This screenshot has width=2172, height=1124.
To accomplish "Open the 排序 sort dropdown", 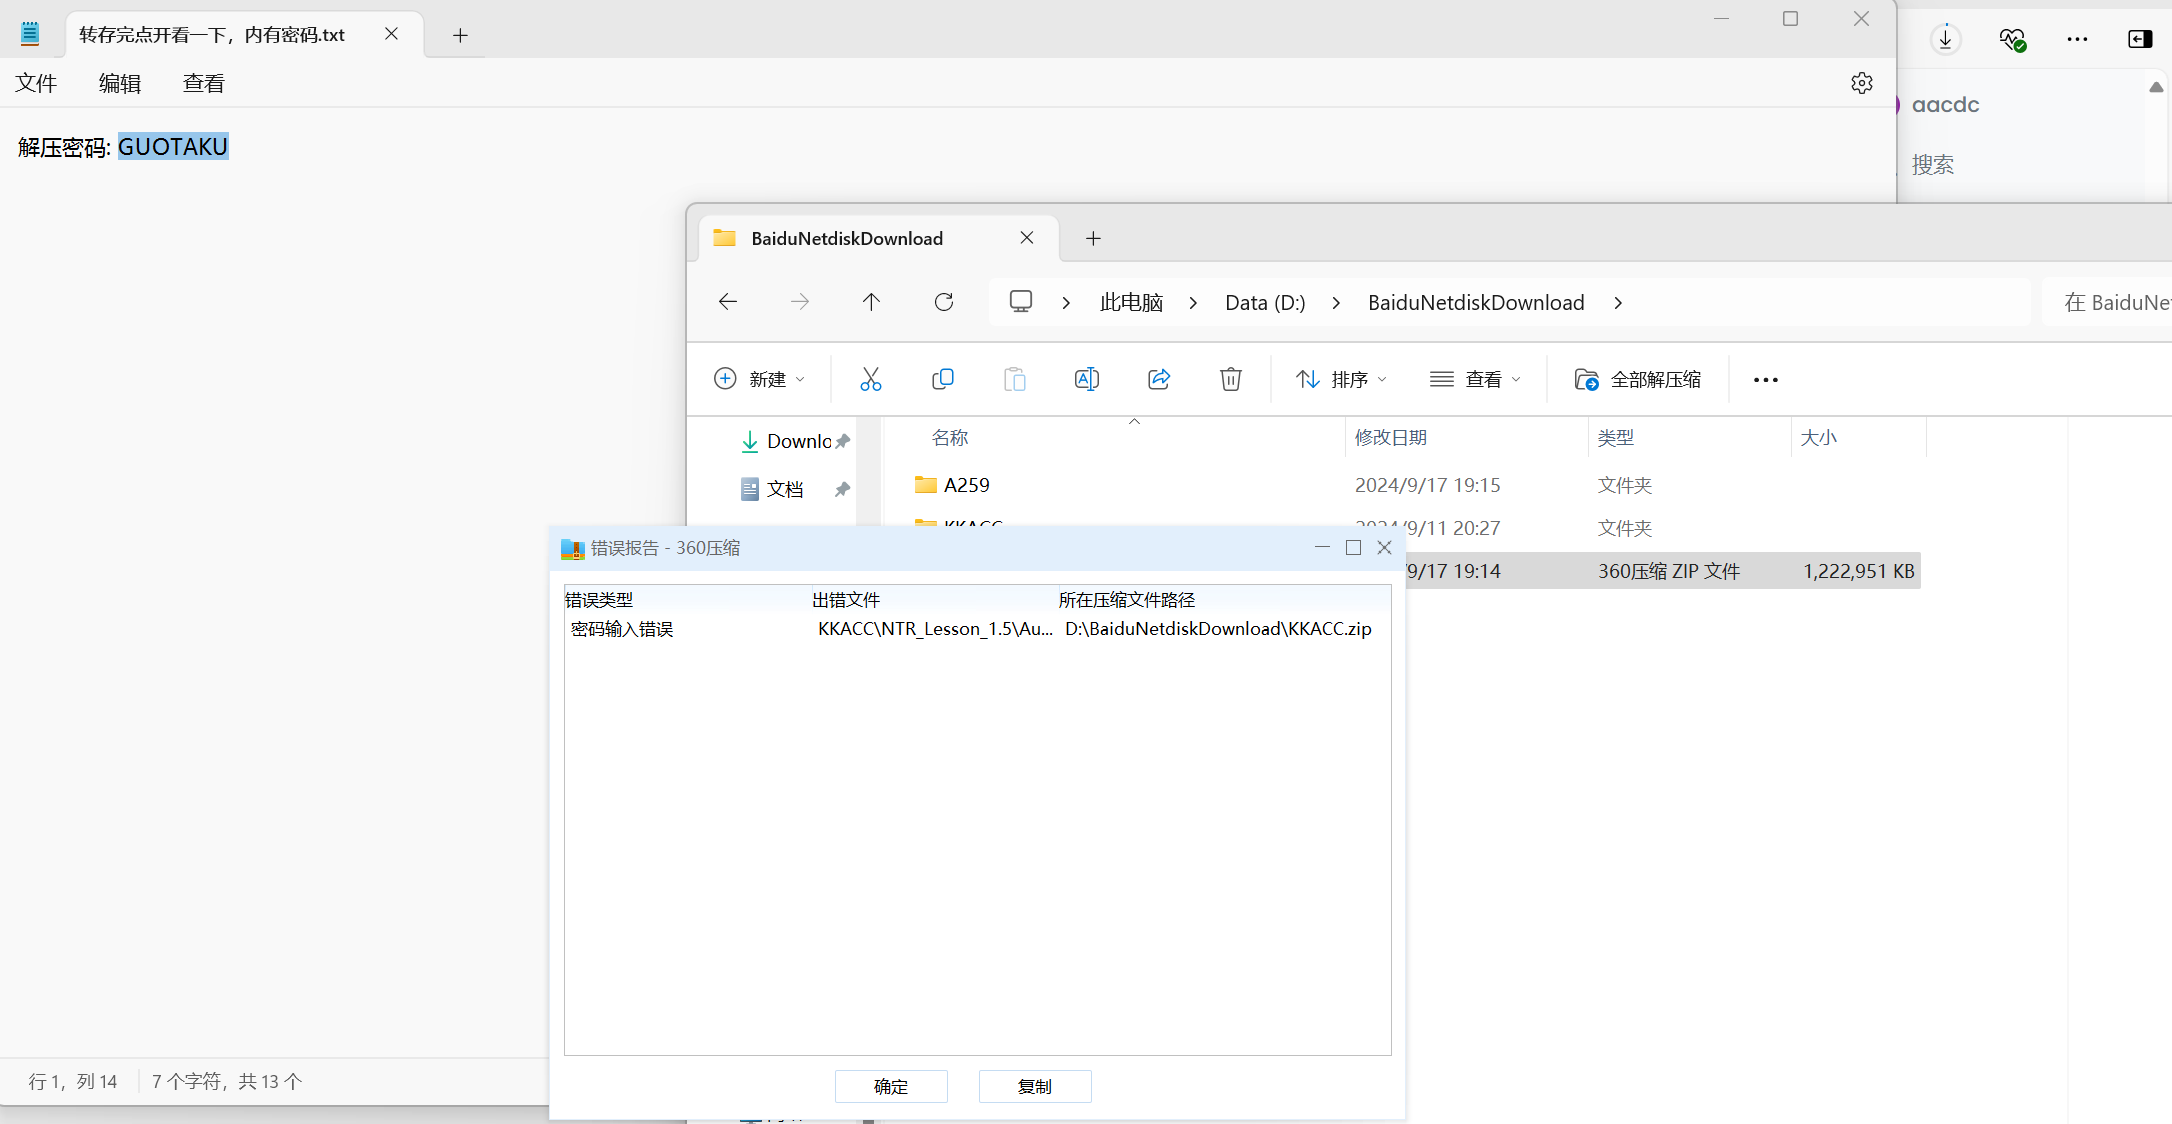I will point(1341,379).
